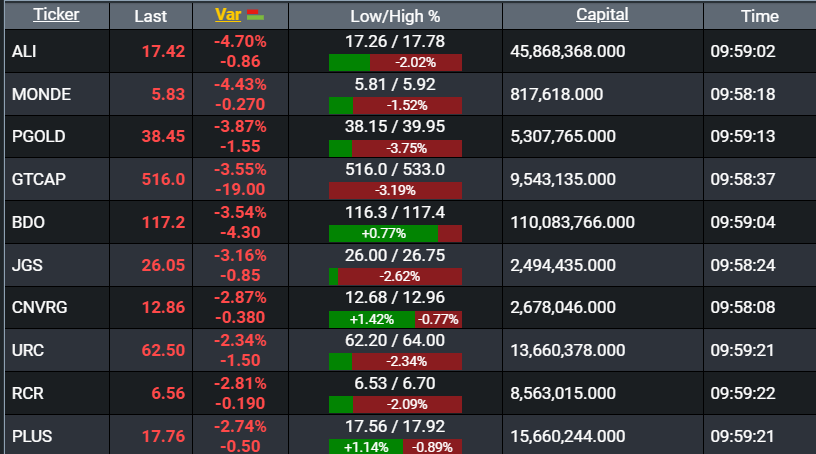The width and height of the screenshot is (816, 454).
Task: Click MONDE capital 817,618.000
Action: pos(556,94)
